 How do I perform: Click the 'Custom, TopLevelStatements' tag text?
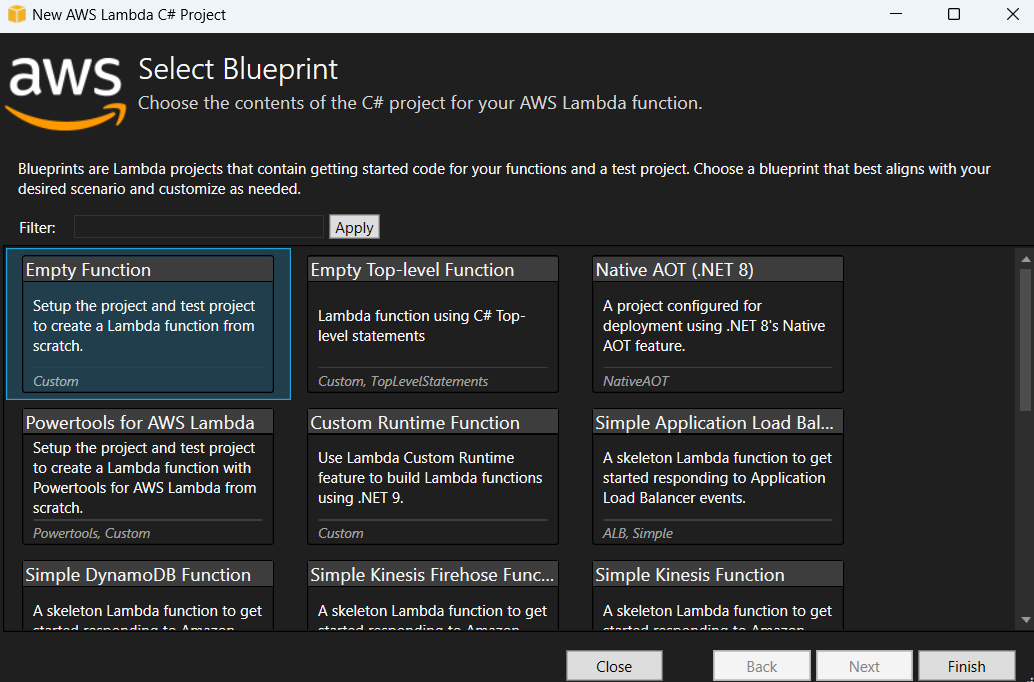click(x=403, y=381)
